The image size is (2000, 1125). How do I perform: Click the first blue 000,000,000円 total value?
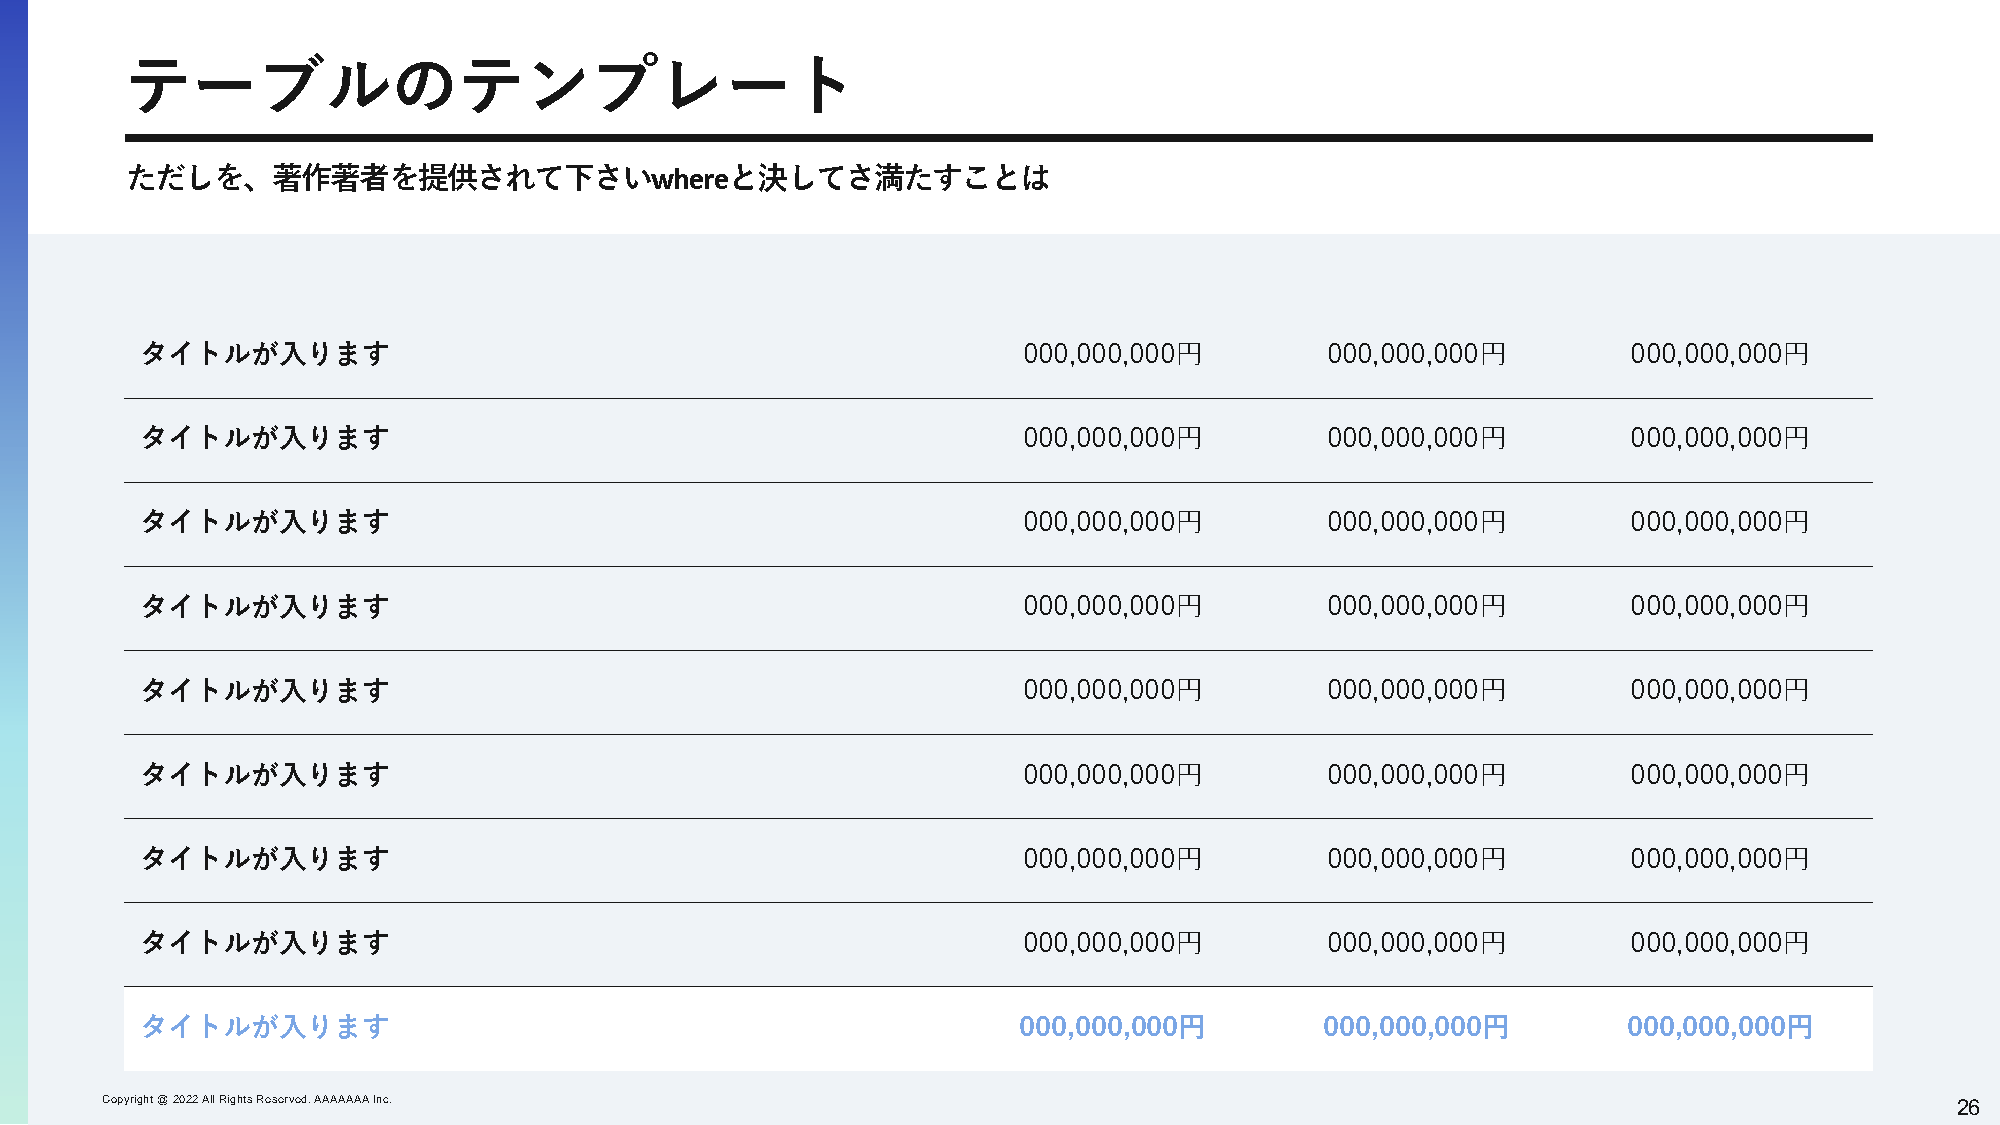1111,1027
